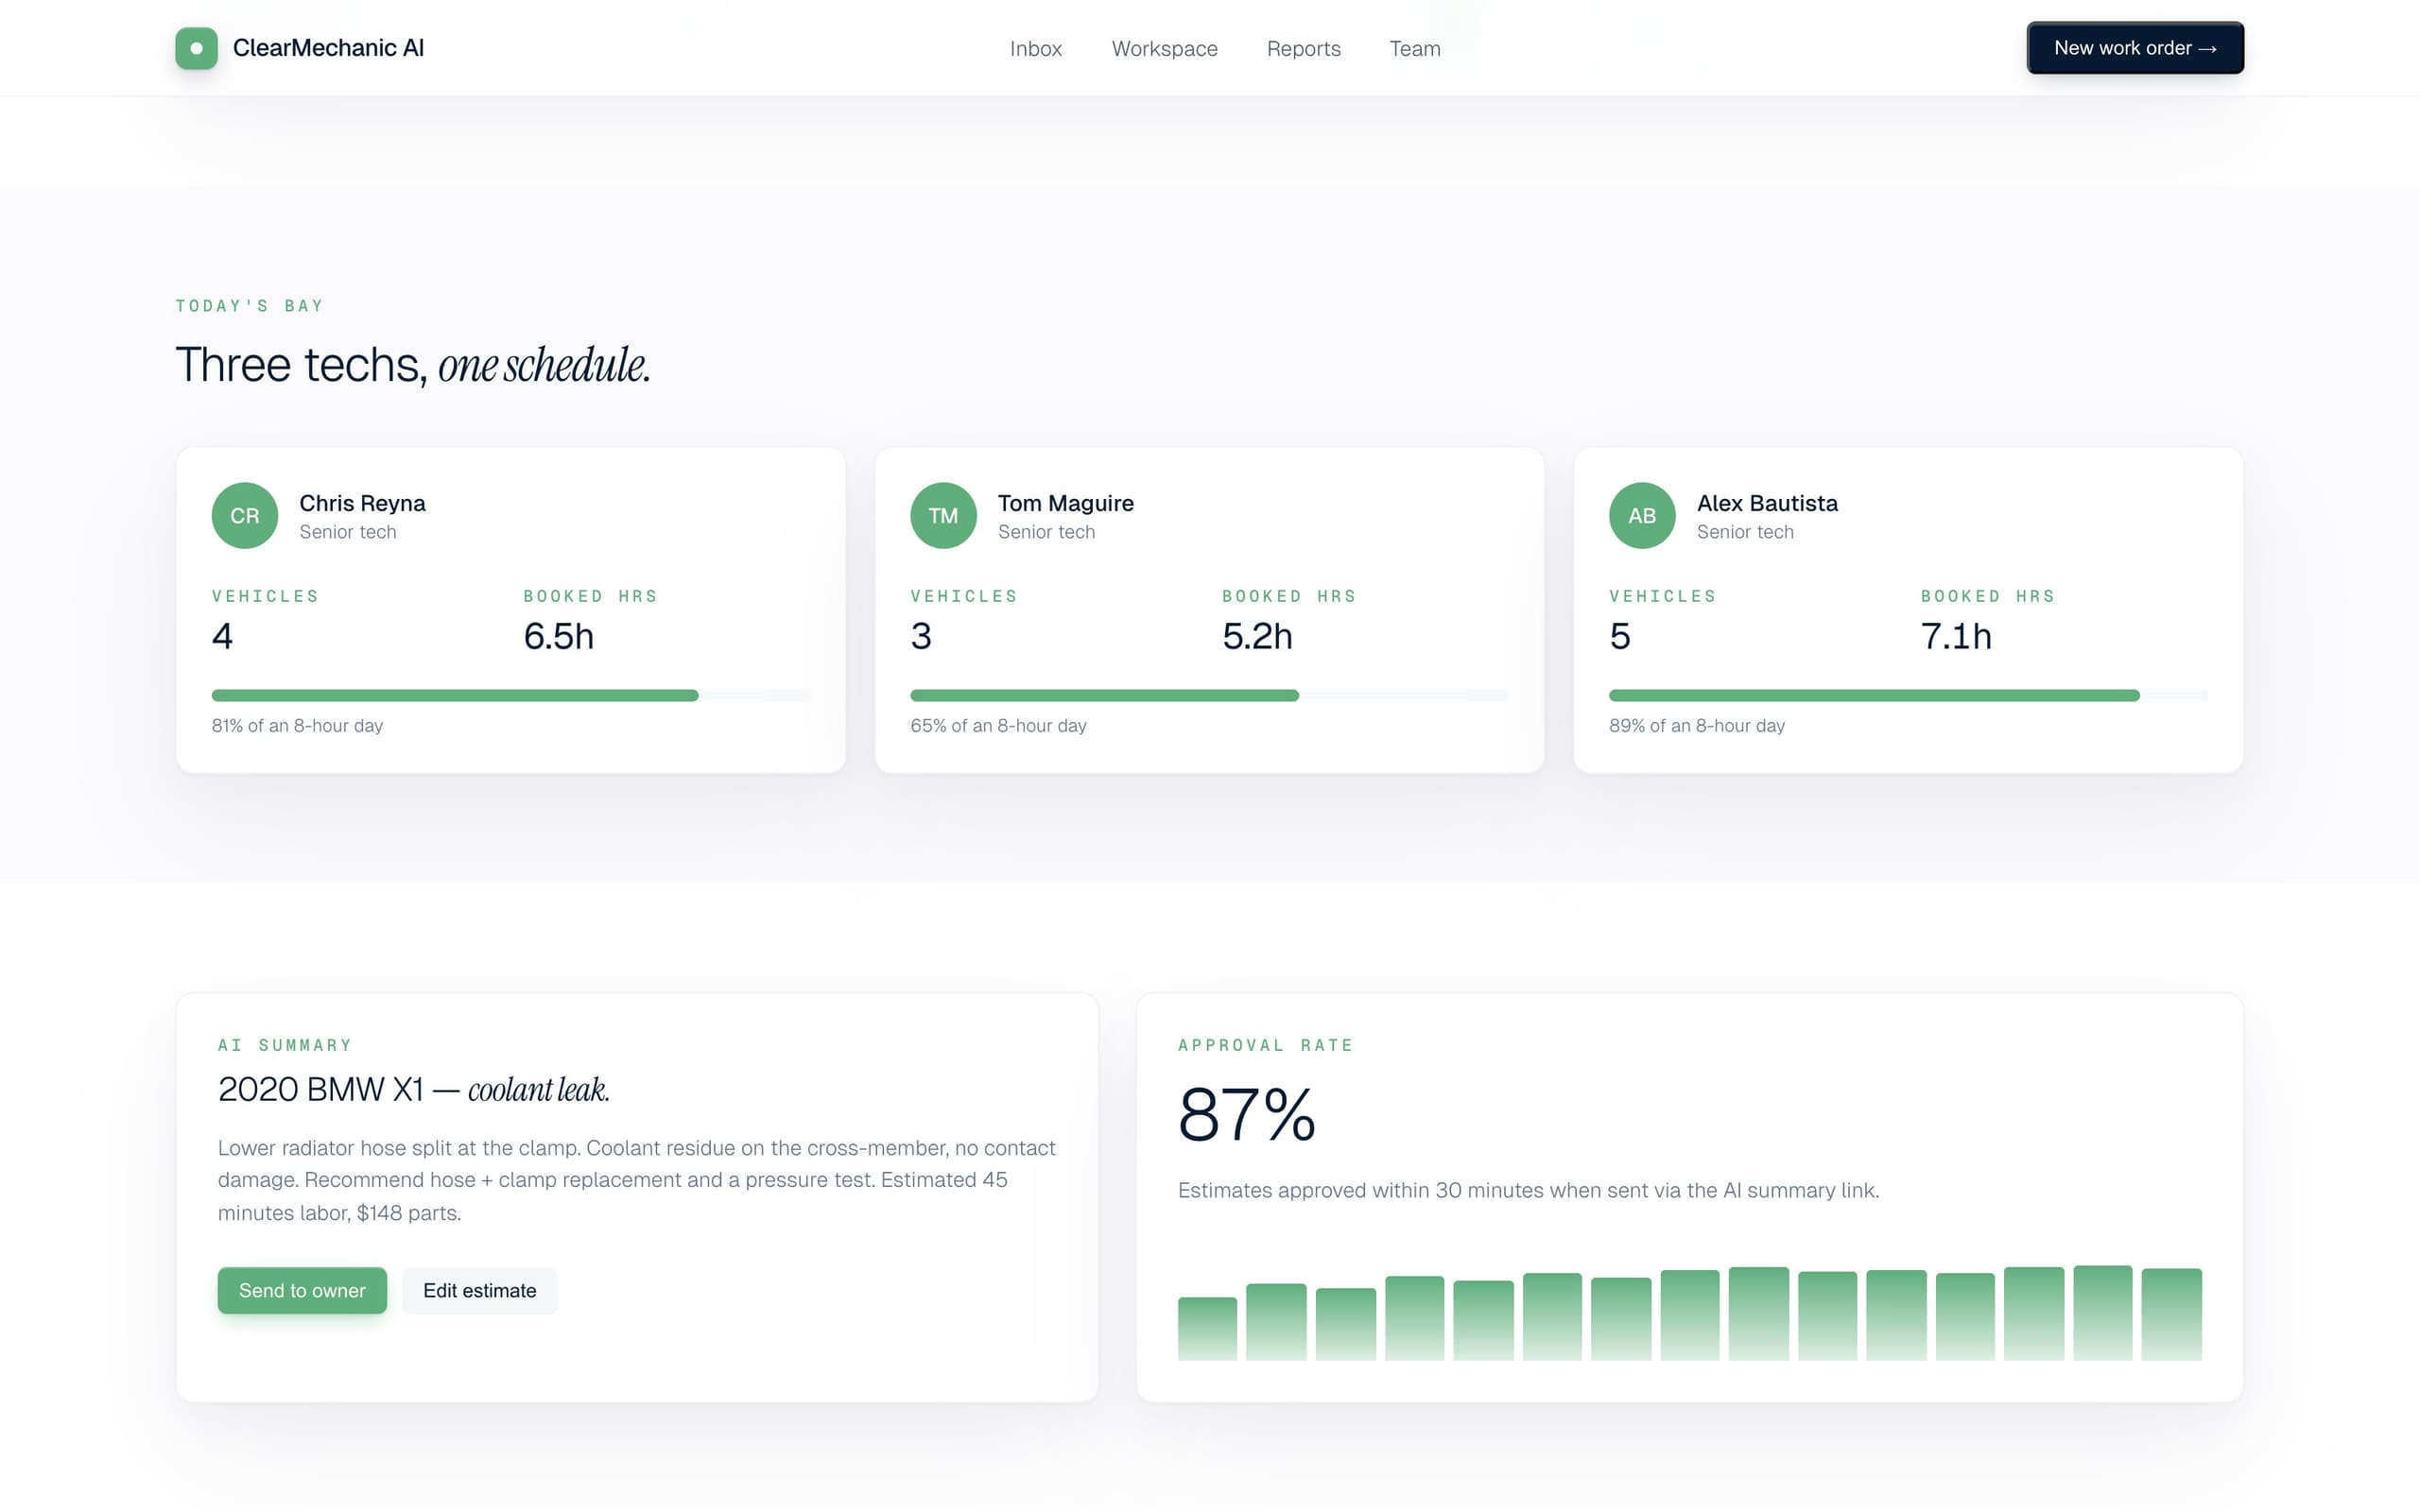The width and height of the screenshot is (2420, 1512).
Task: Click the 2020 BMW X1 summary heading
Action: click(x=414, y=1089)
